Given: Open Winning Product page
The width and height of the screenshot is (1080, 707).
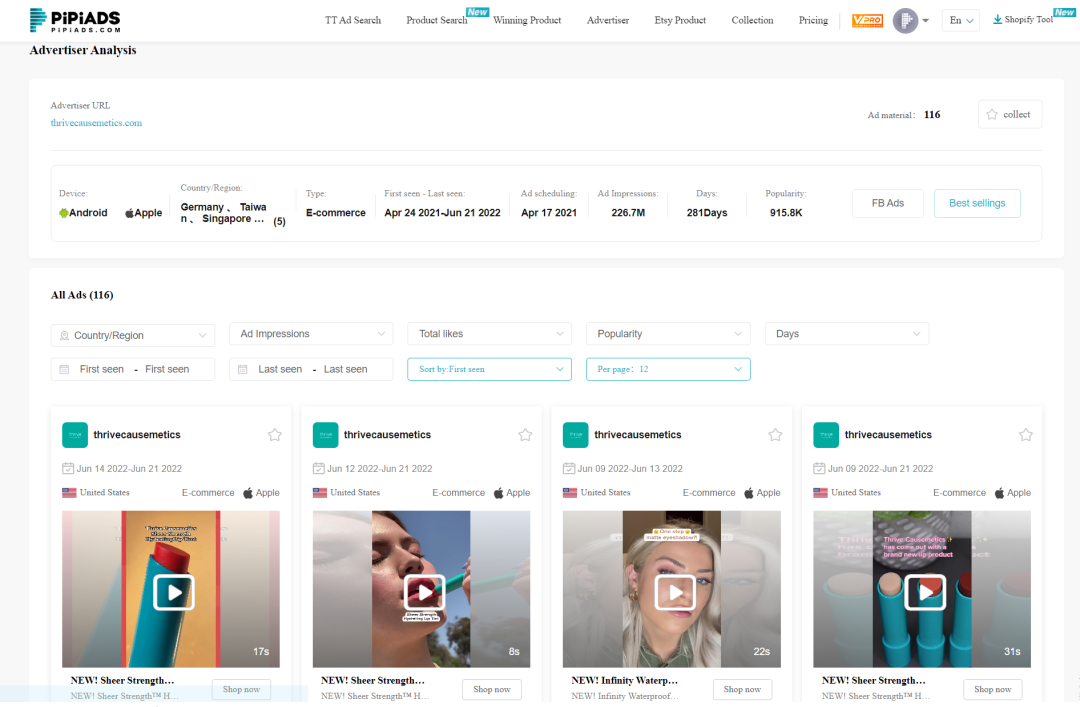Looking at the screenshot, I should (x=527, y=20).
